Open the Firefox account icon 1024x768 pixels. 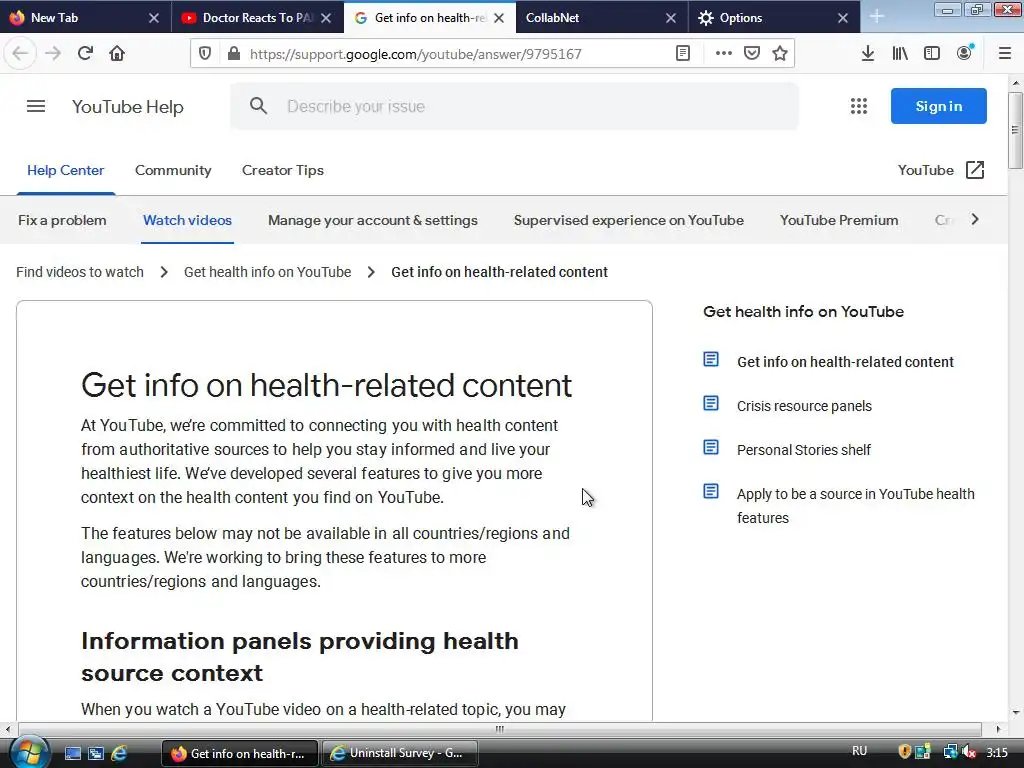965,54
